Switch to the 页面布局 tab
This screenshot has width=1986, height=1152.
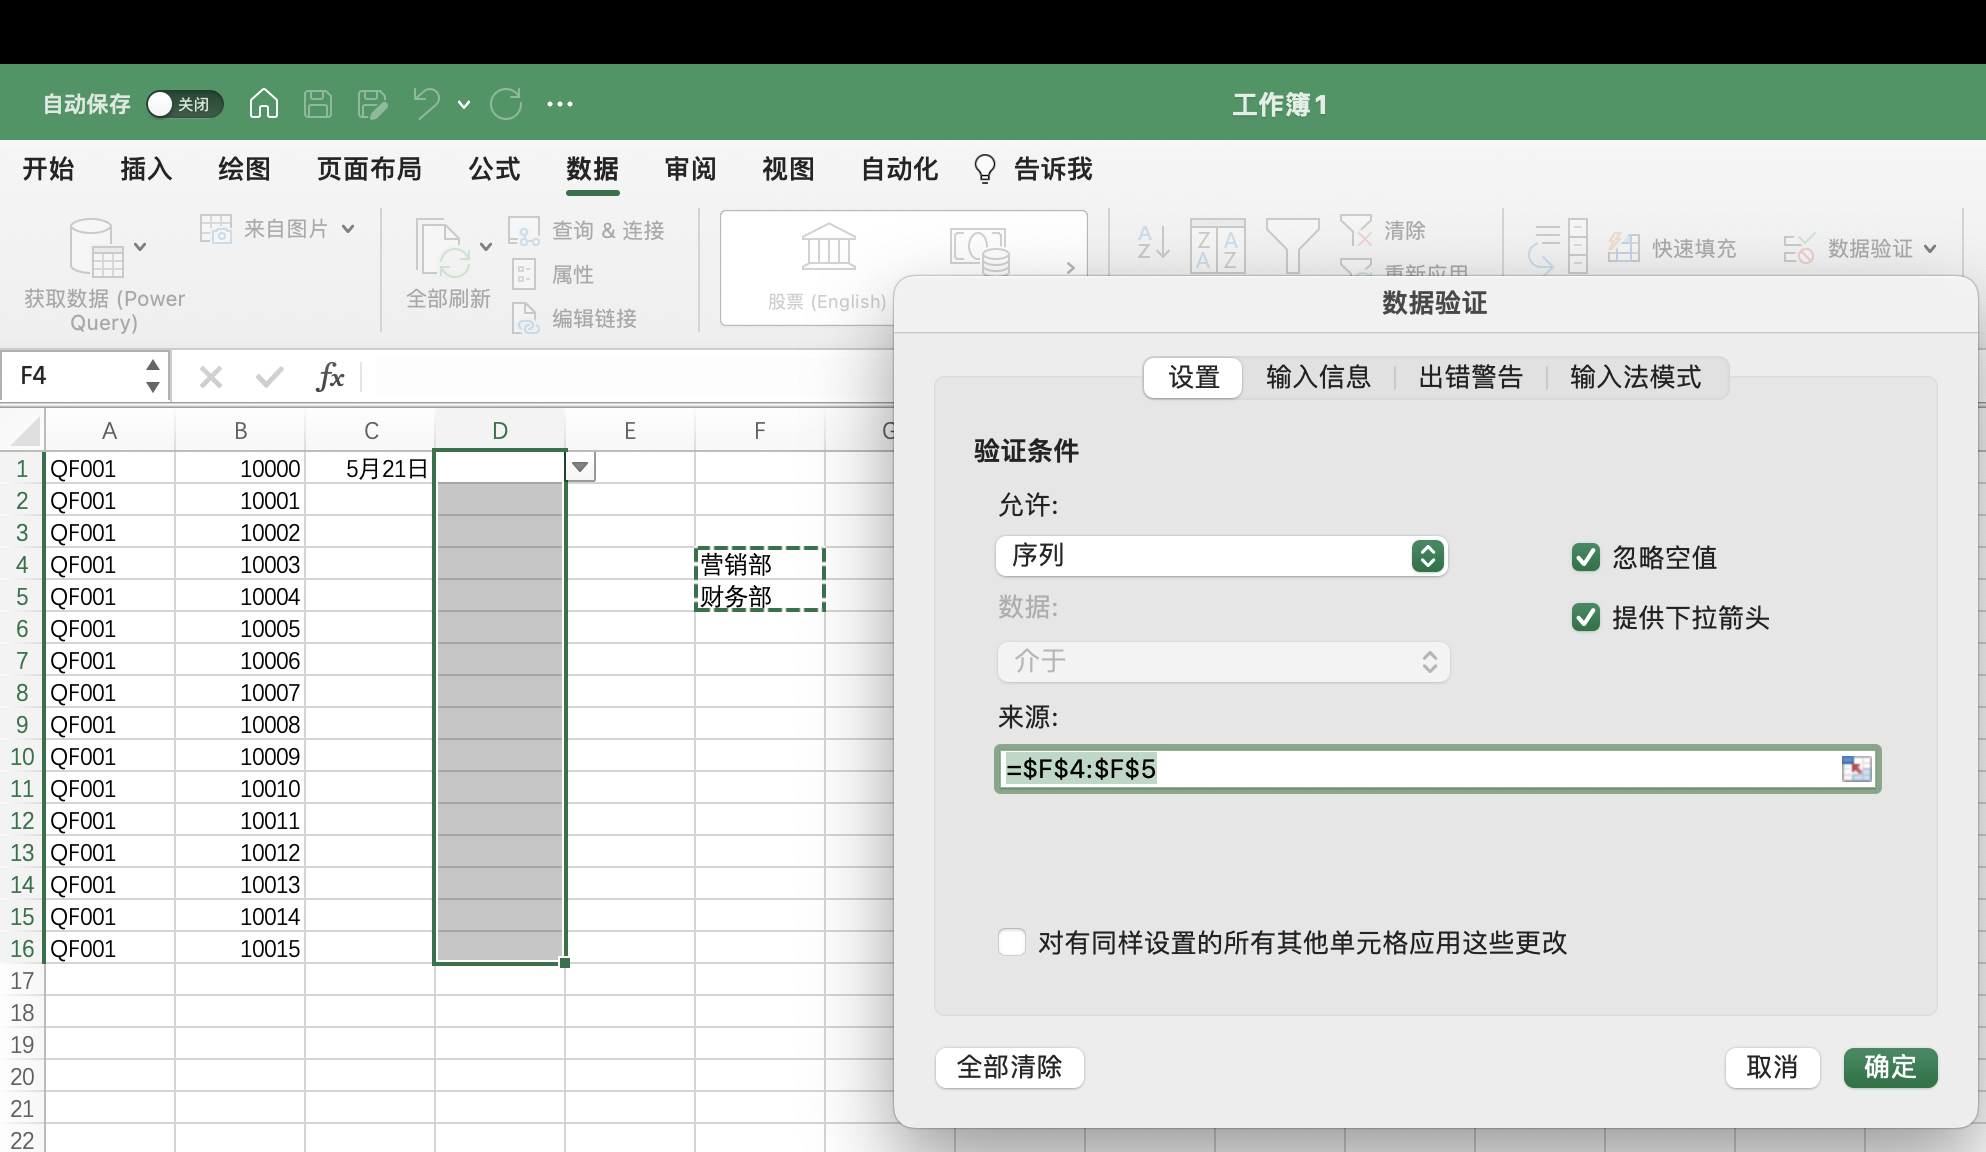(x=369, y=169)
